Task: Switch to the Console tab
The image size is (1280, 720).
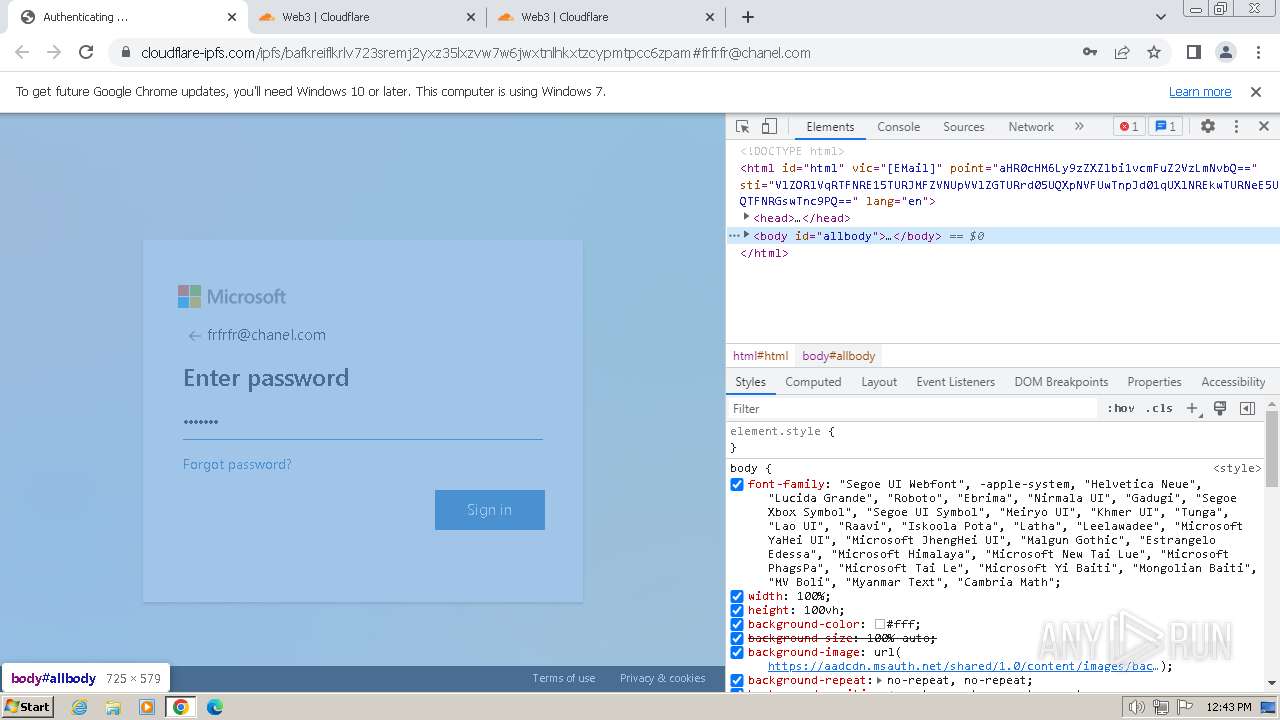Action: (x=898, y=127)
